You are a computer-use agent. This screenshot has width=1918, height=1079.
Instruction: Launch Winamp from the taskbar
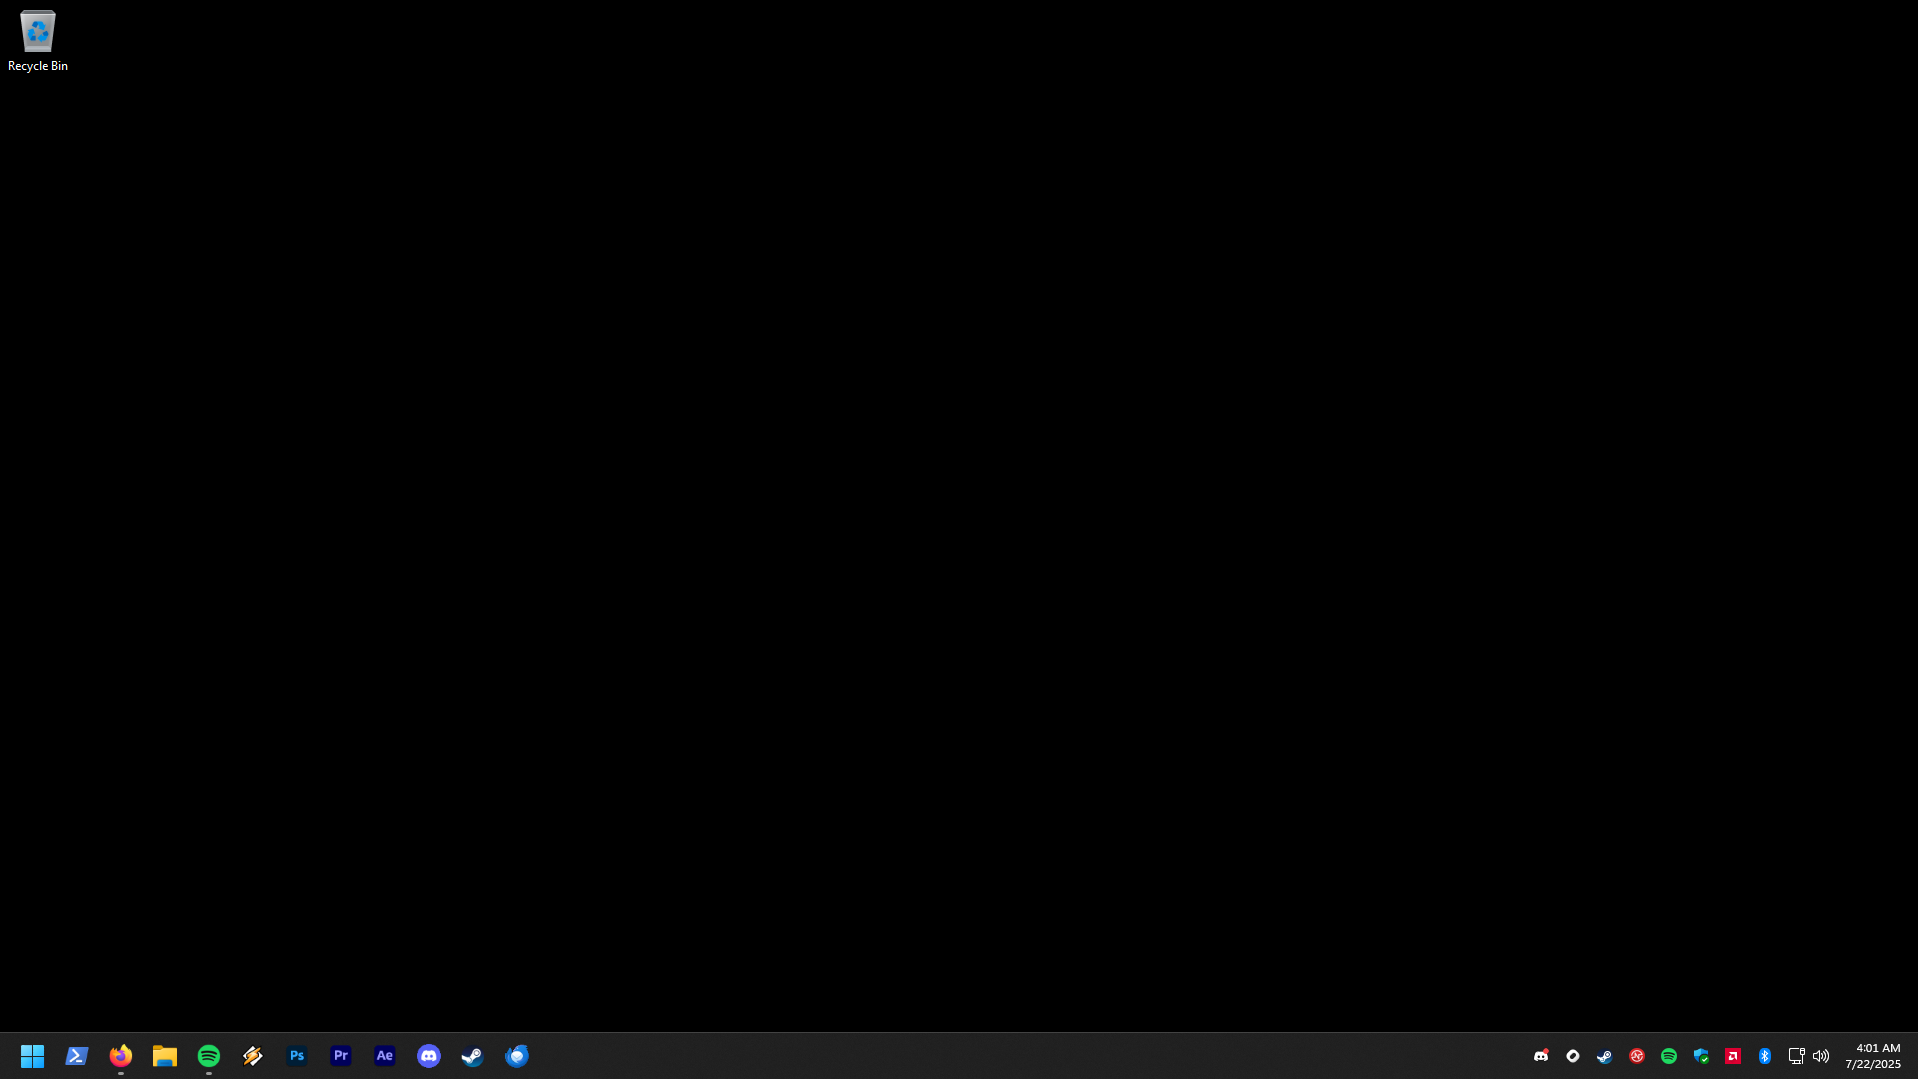click(x=253, y=1056)
